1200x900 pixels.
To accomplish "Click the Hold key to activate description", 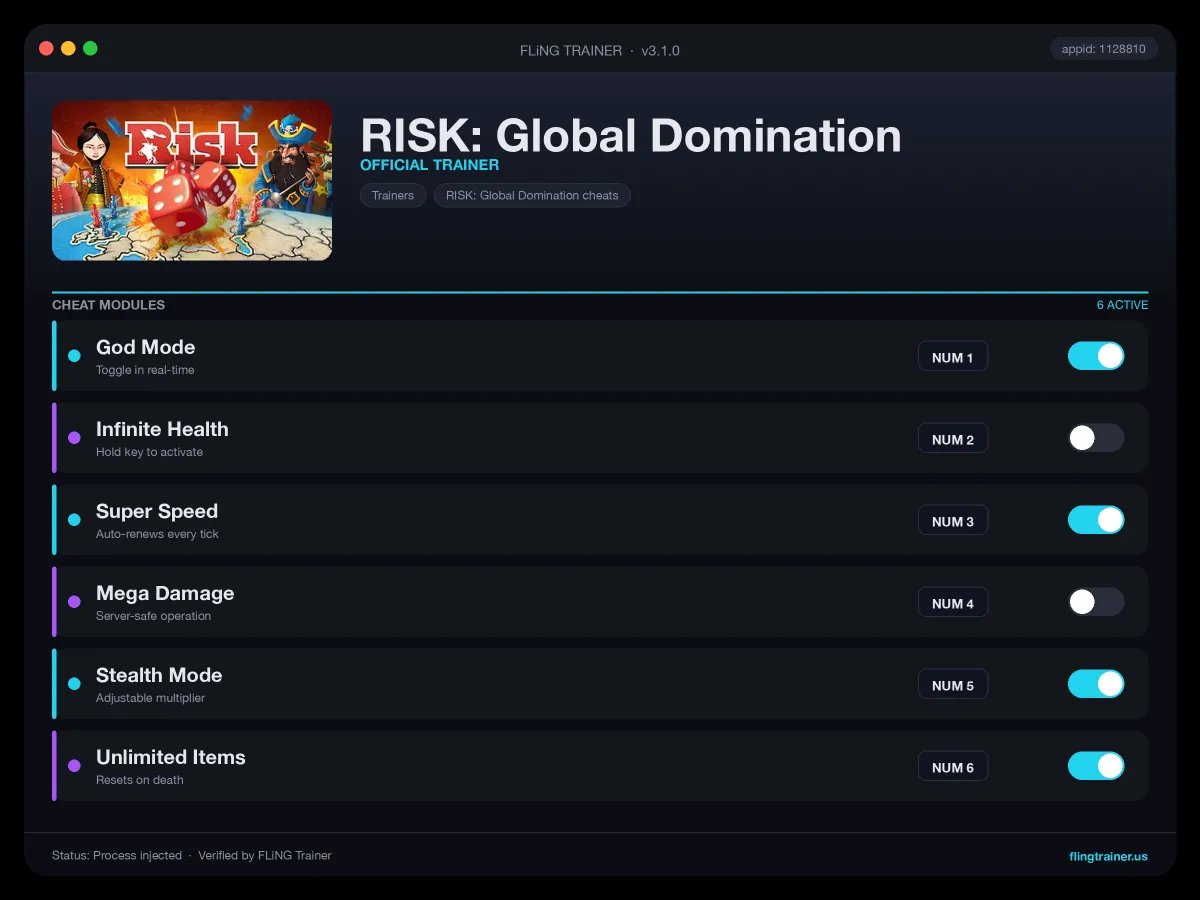I will pos(149,452).
